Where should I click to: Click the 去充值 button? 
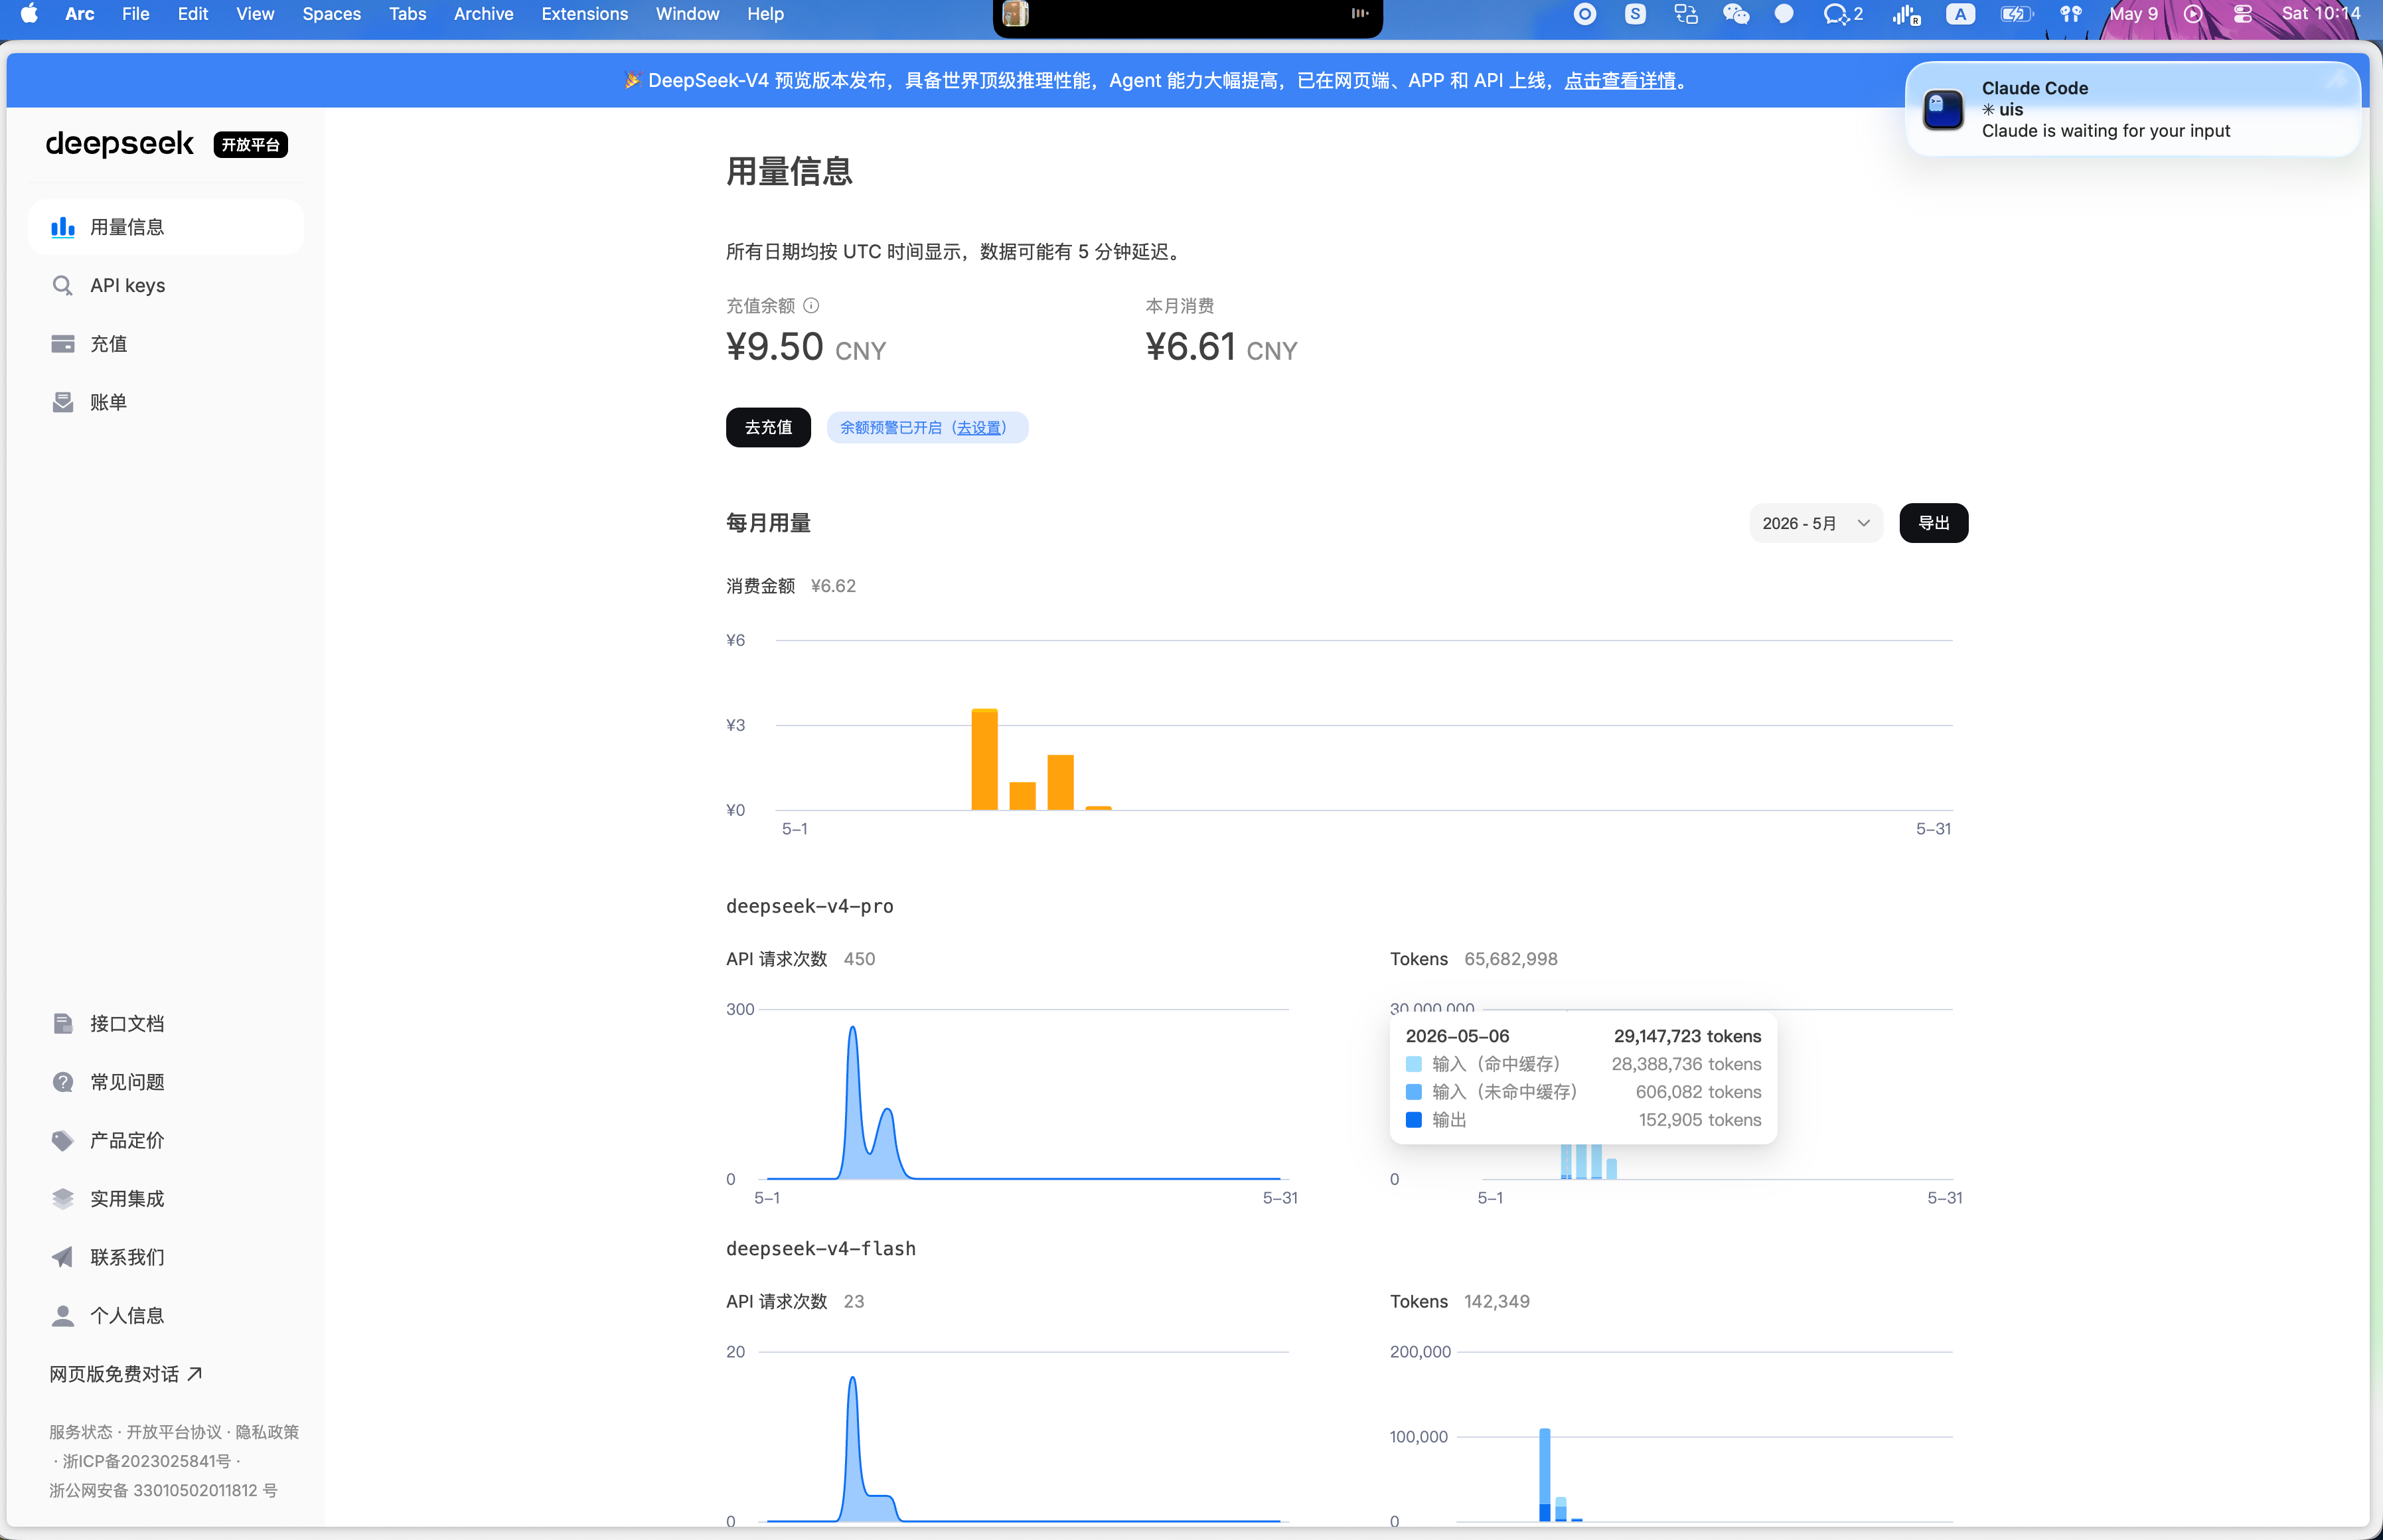[768, 427]
